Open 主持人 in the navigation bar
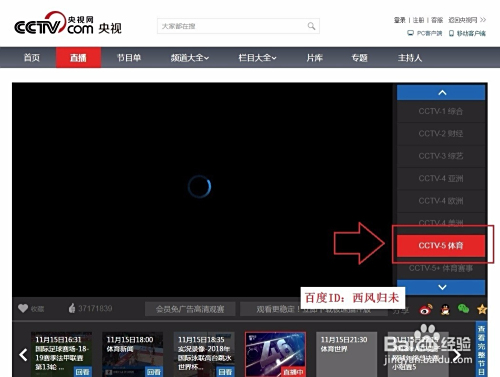The width and height of the screenshot is (500, 377). tap(410, 58)
